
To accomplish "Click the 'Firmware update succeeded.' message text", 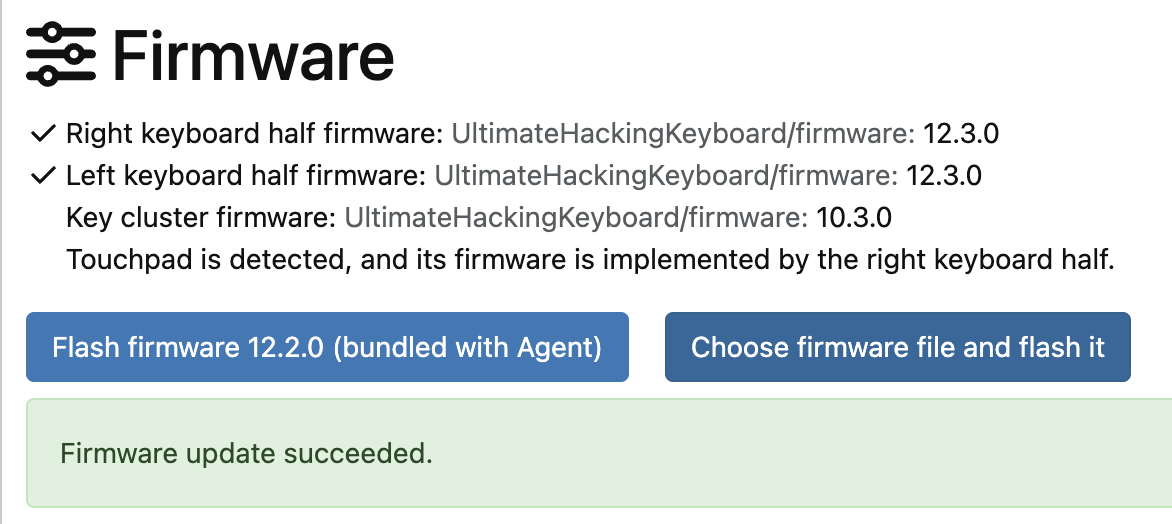I will pos(246,453).
